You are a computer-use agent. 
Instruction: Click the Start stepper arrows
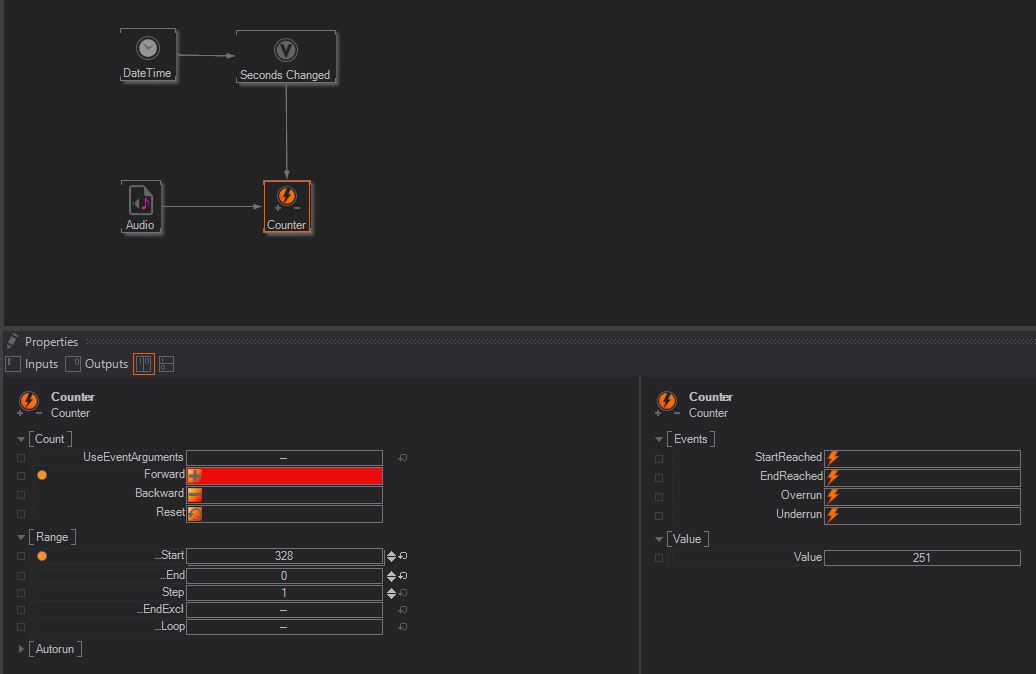pos(391,556)
